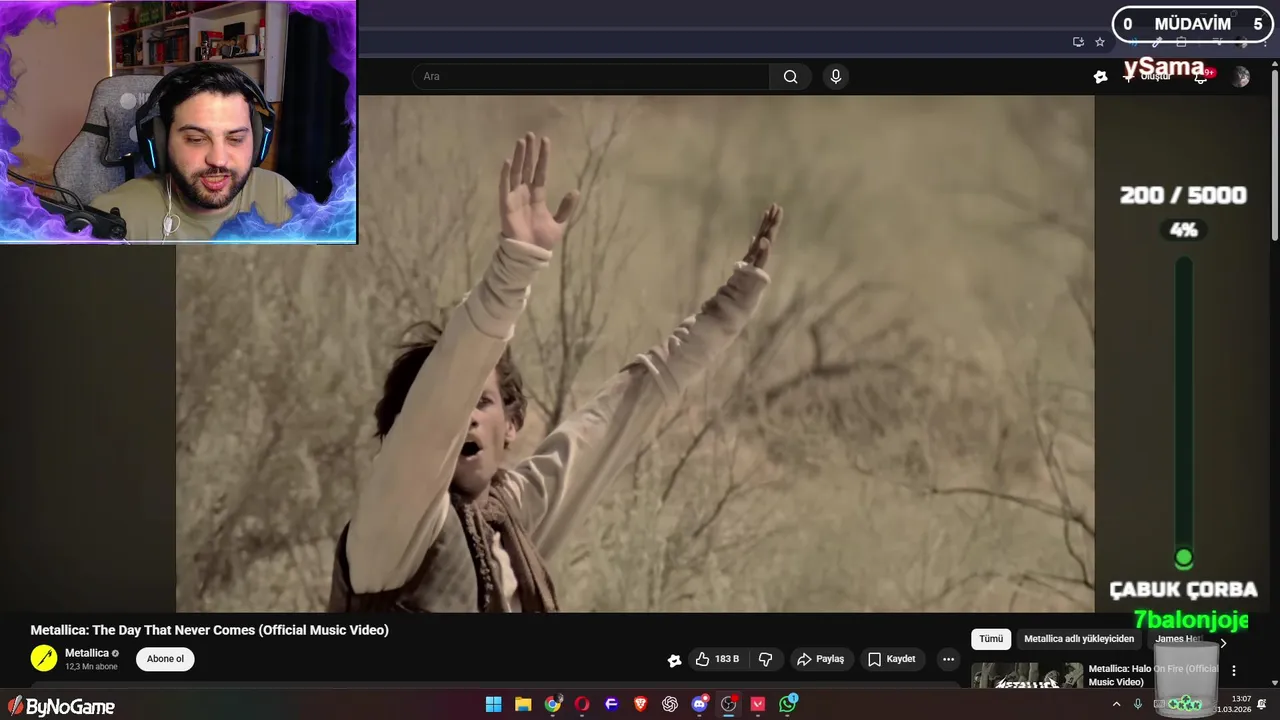This screenshot has height=720, width=1280.
Task: Open Metallica: Halo On Fire title link
Action: tap(1153, 675)
